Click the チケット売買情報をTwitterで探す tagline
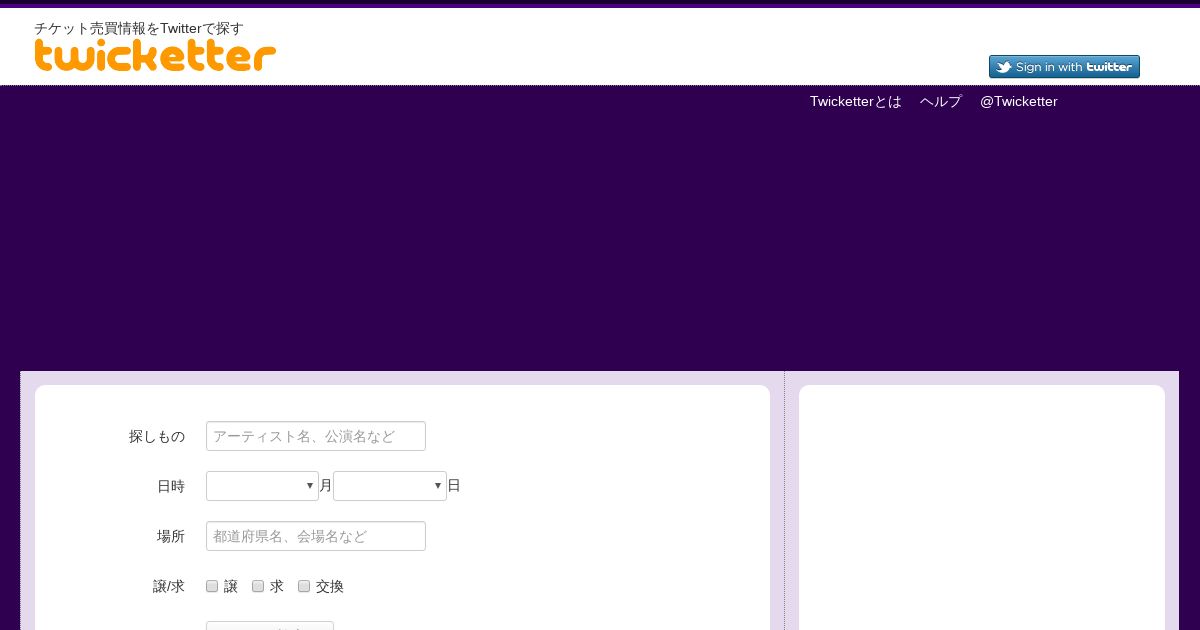 pyautogui.click(x=139, y=28)
